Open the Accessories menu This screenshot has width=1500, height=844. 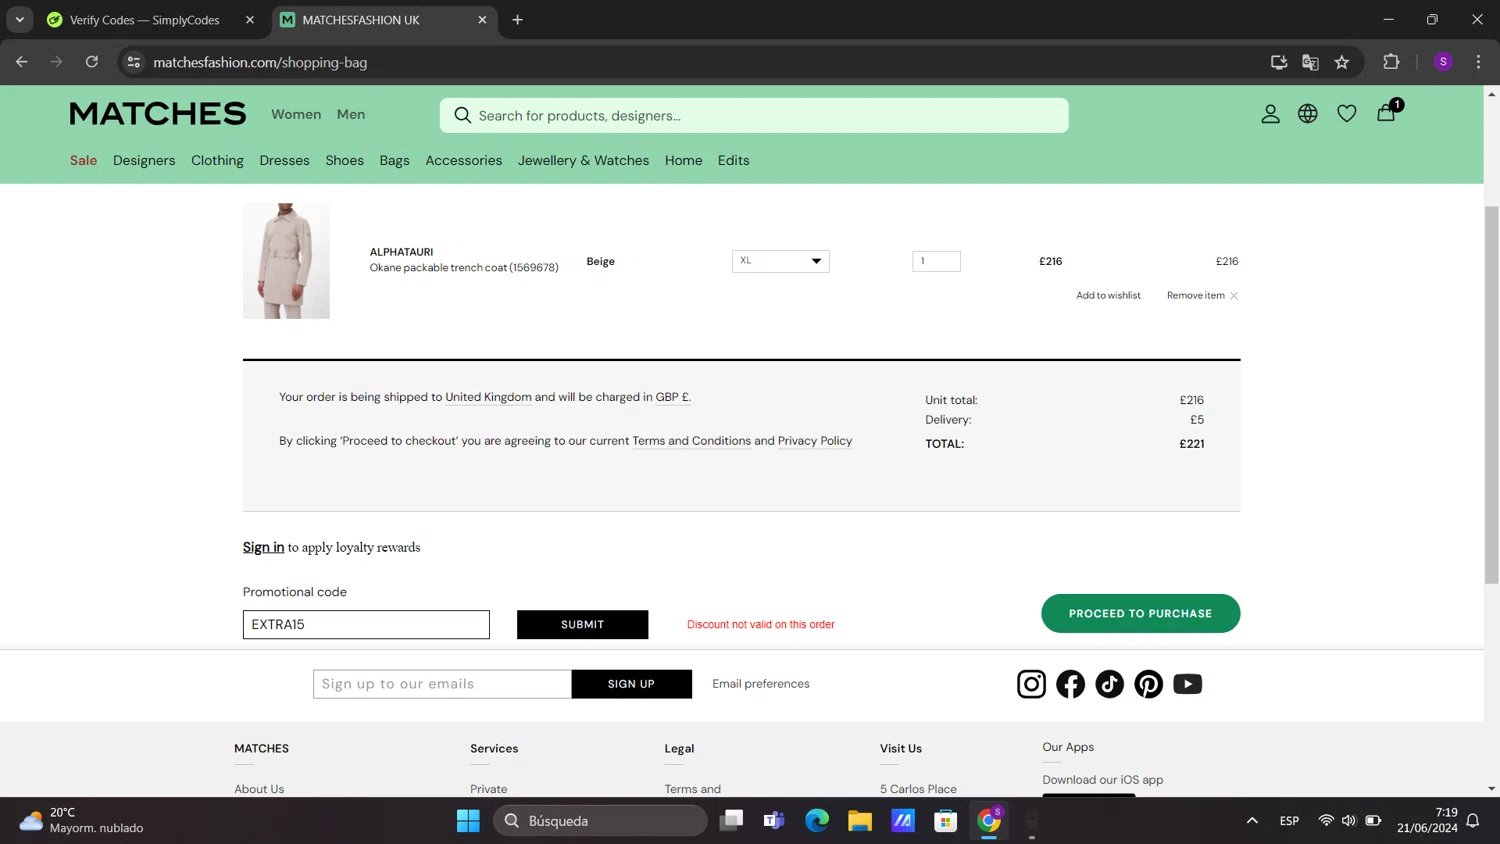pos(463,160)
